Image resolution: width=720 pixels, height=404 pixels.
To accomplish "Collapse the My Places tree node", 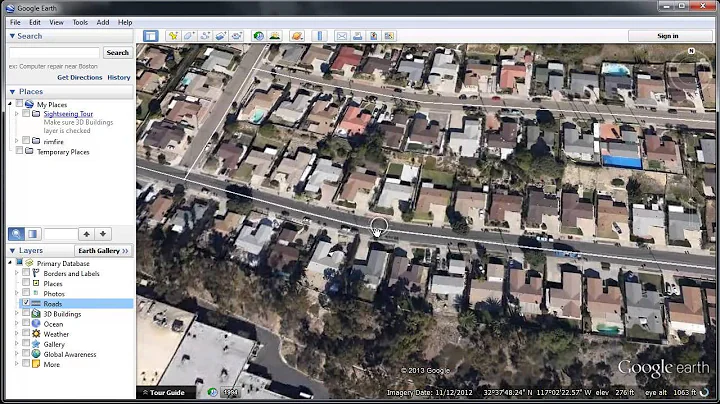I will click(10, 104).
